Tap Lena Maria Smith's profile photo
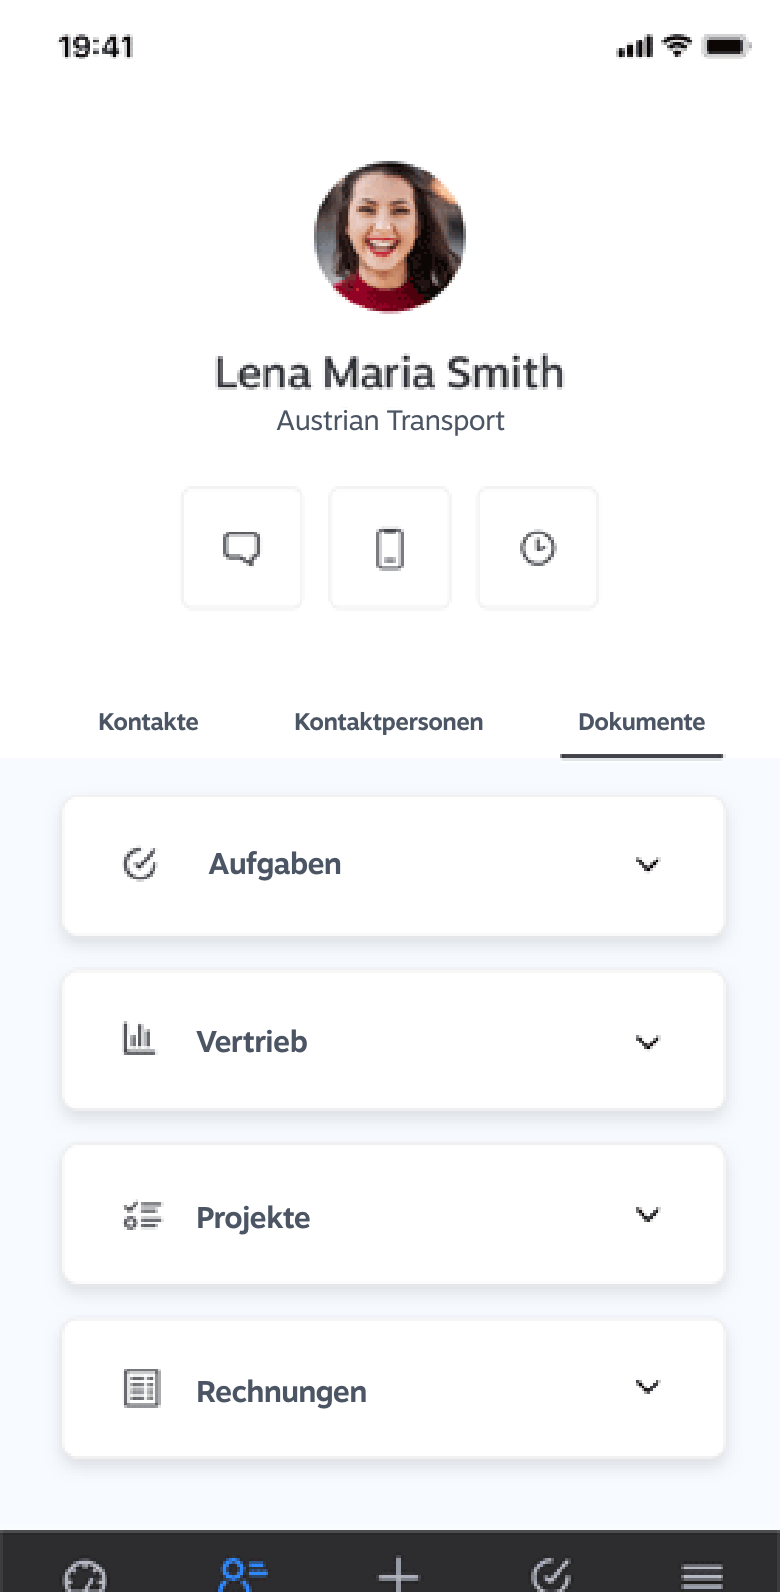Image resolution: width=780 pixels, height=1592 pixels. click(390, 236)
